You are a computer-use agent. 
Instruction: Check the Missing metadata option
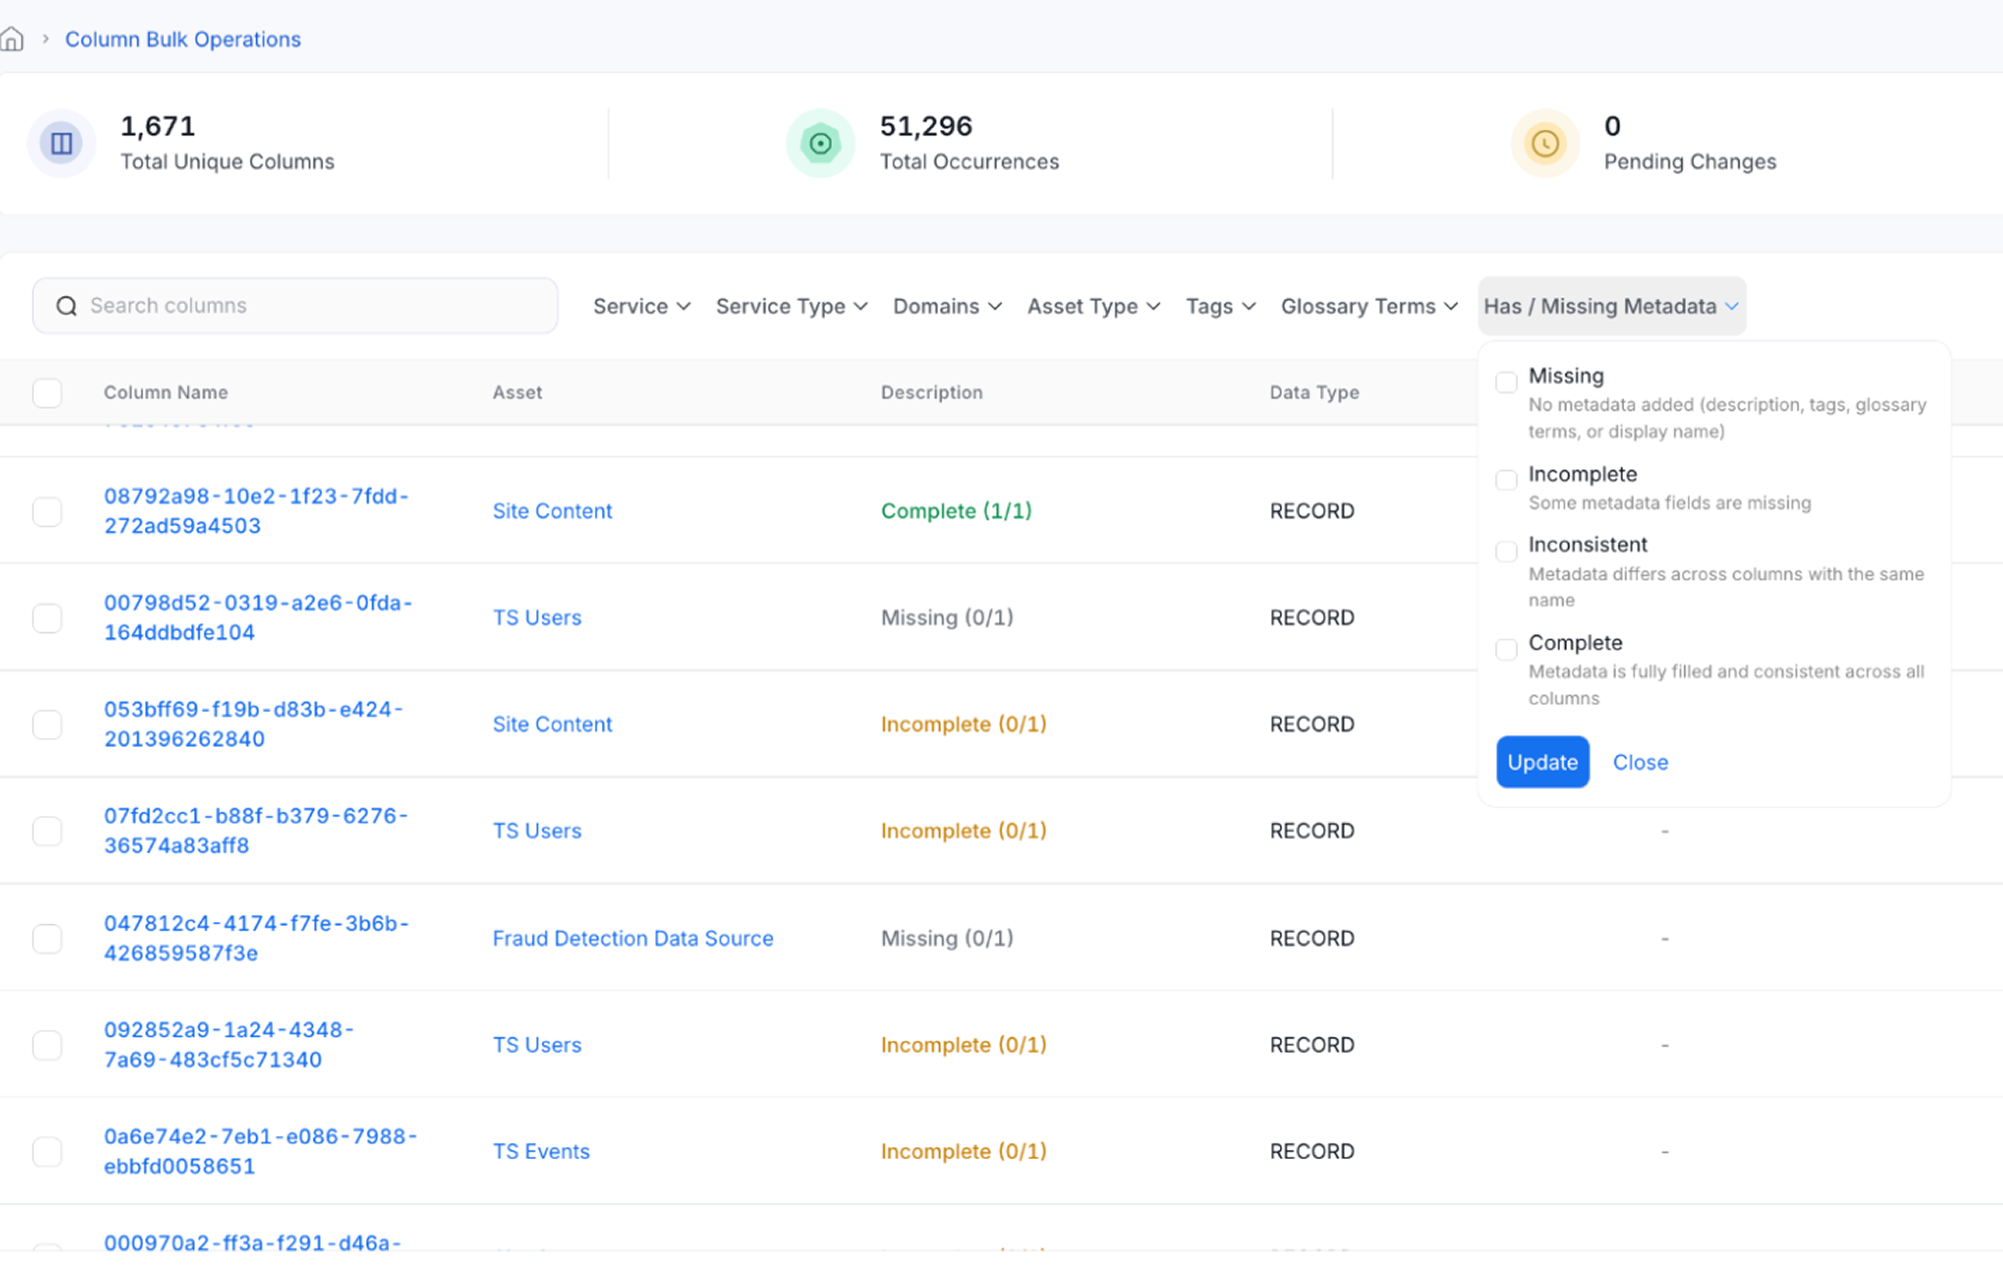[1506, 382]
